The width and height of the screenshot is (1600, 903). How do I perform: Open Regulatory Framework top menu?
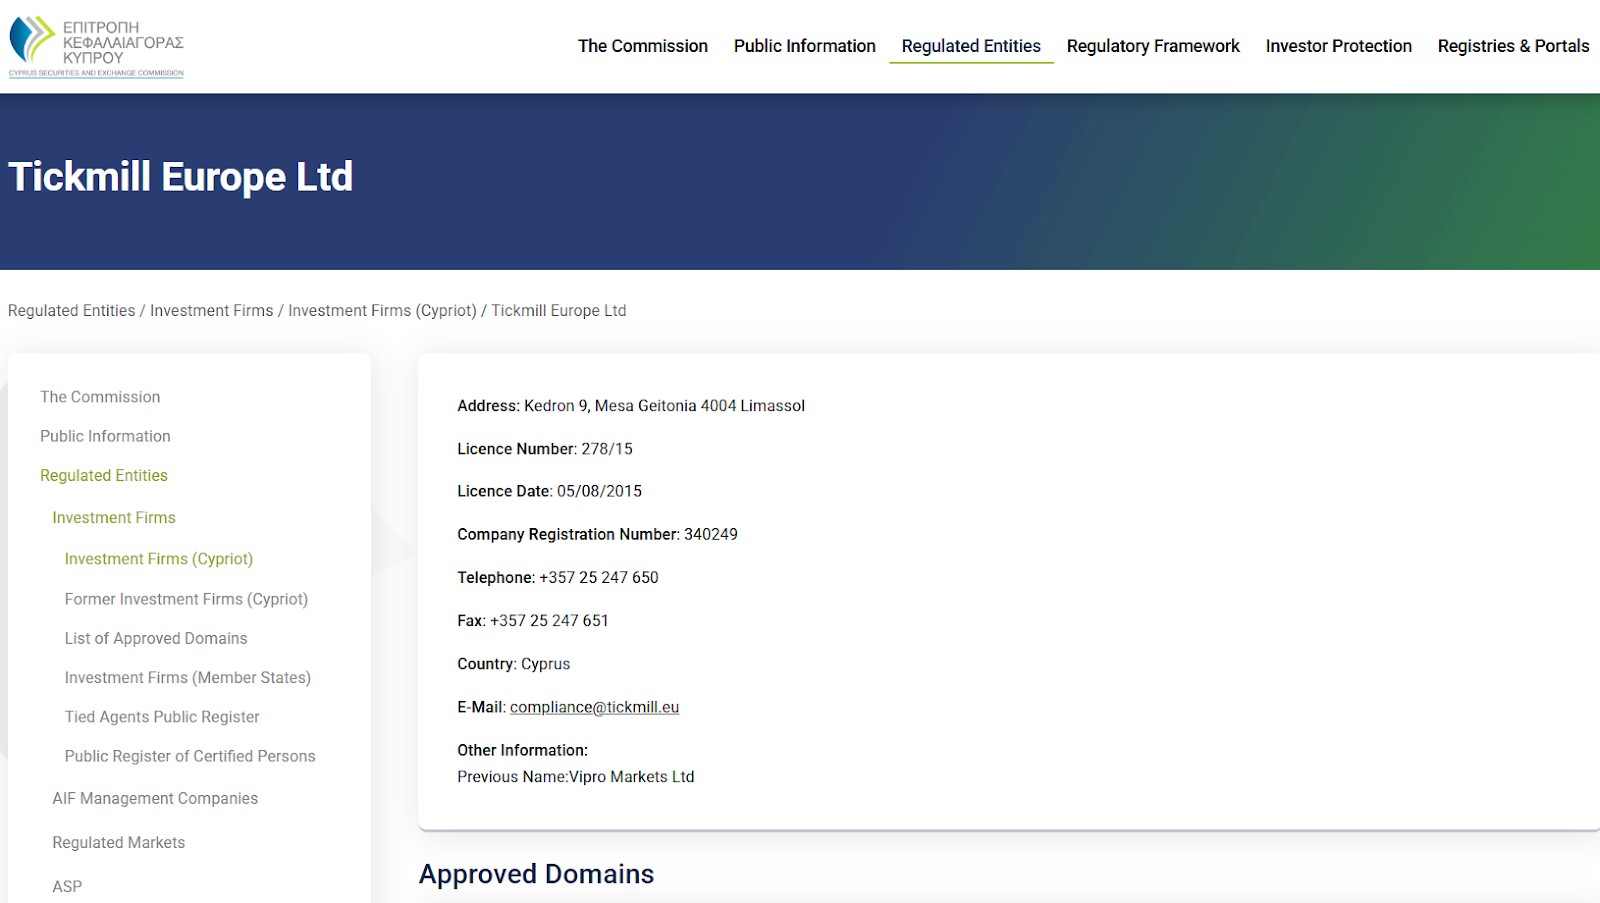[1153, 46]
